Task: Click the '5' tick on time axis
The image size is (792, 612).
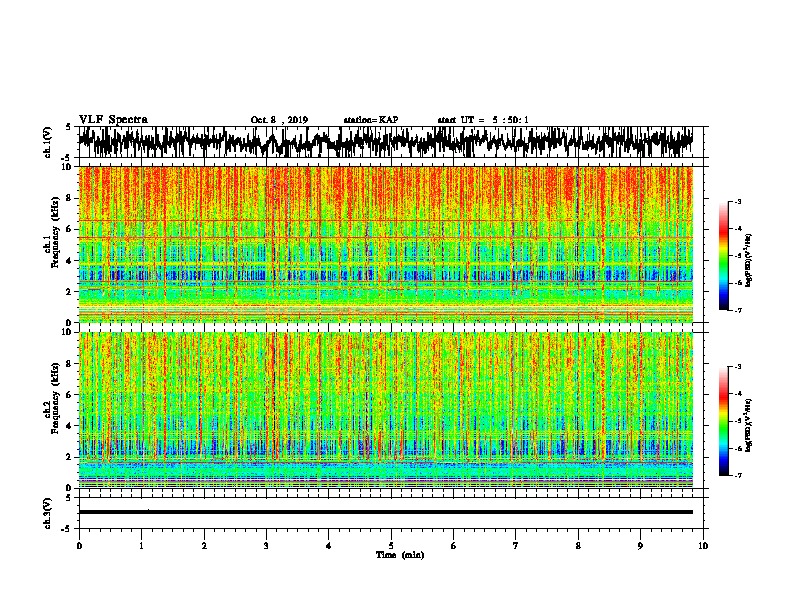Action: pyautogui.click(x=391, y=546)
